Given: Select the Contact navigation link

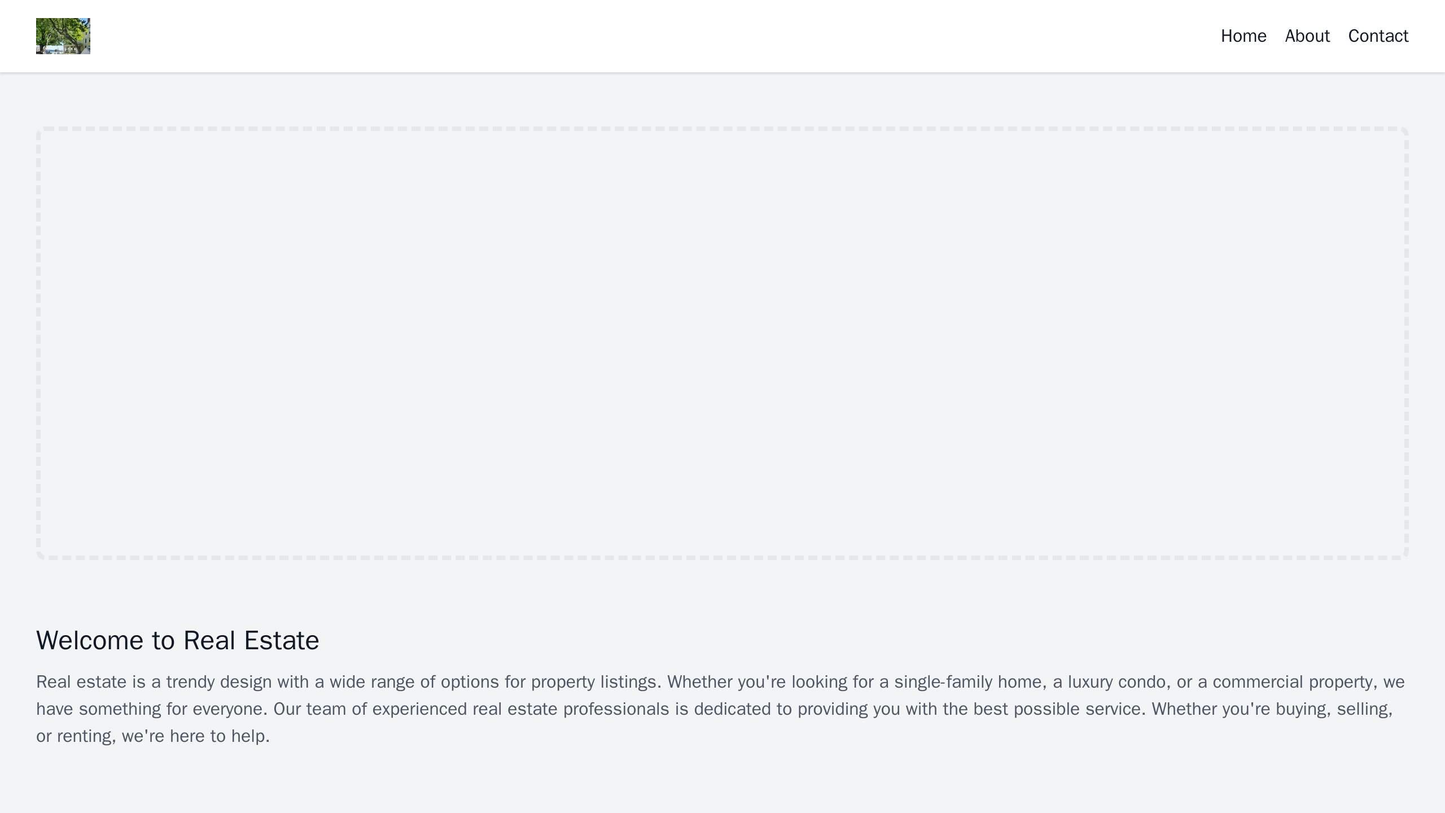Looking at the screenshot, I should [x=1377, y=36].
